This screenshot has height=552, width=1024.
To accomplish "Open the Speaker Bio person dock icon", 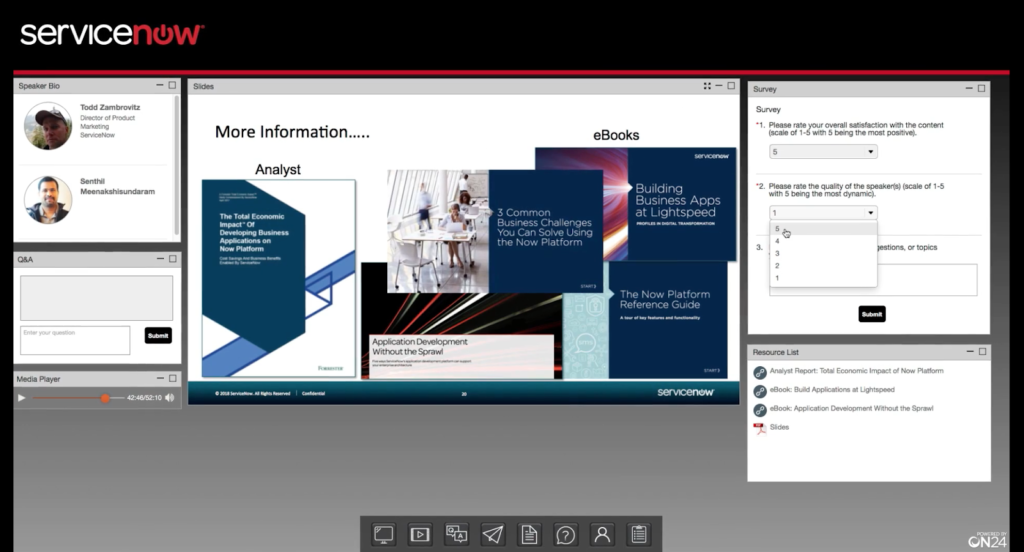I will [602, 534].
